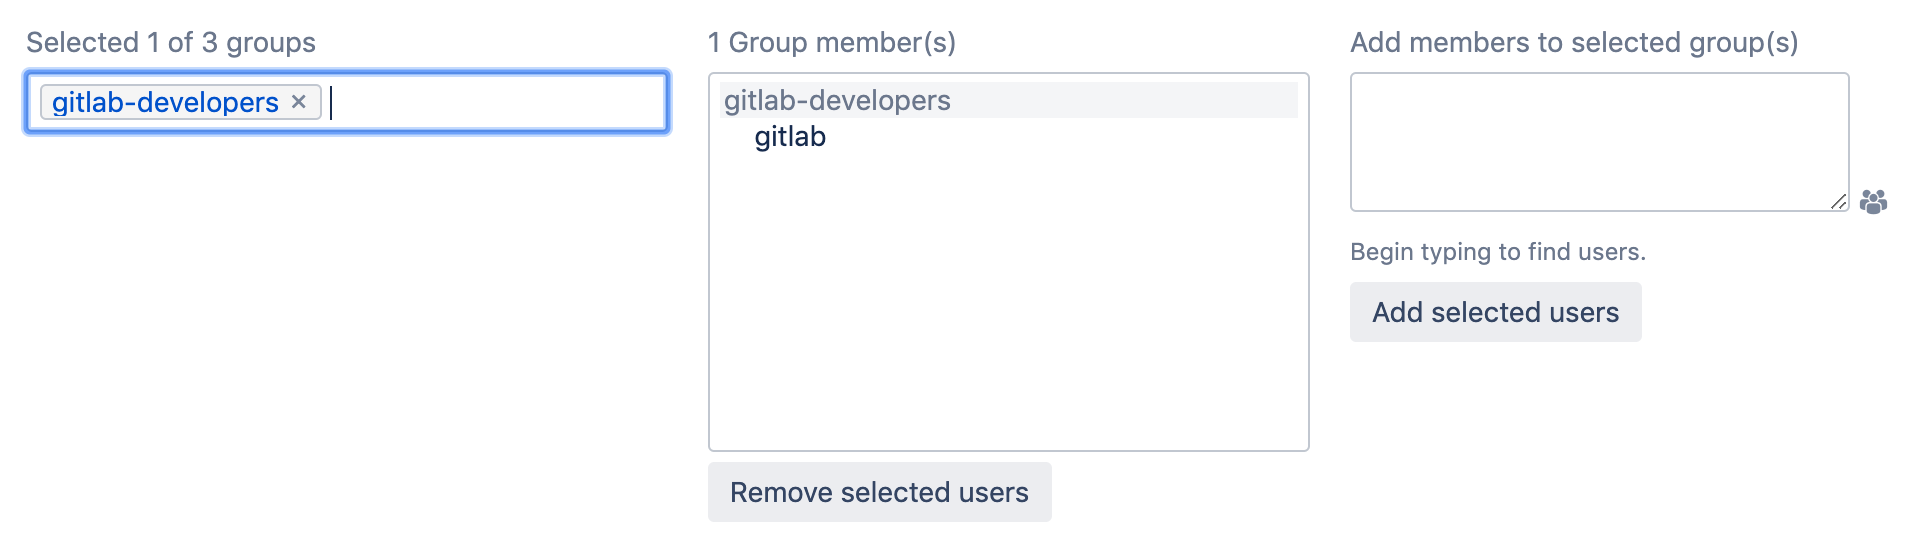Open the user picker people icon
This screenshot has height=544, width=1928.
(1873, 202)
